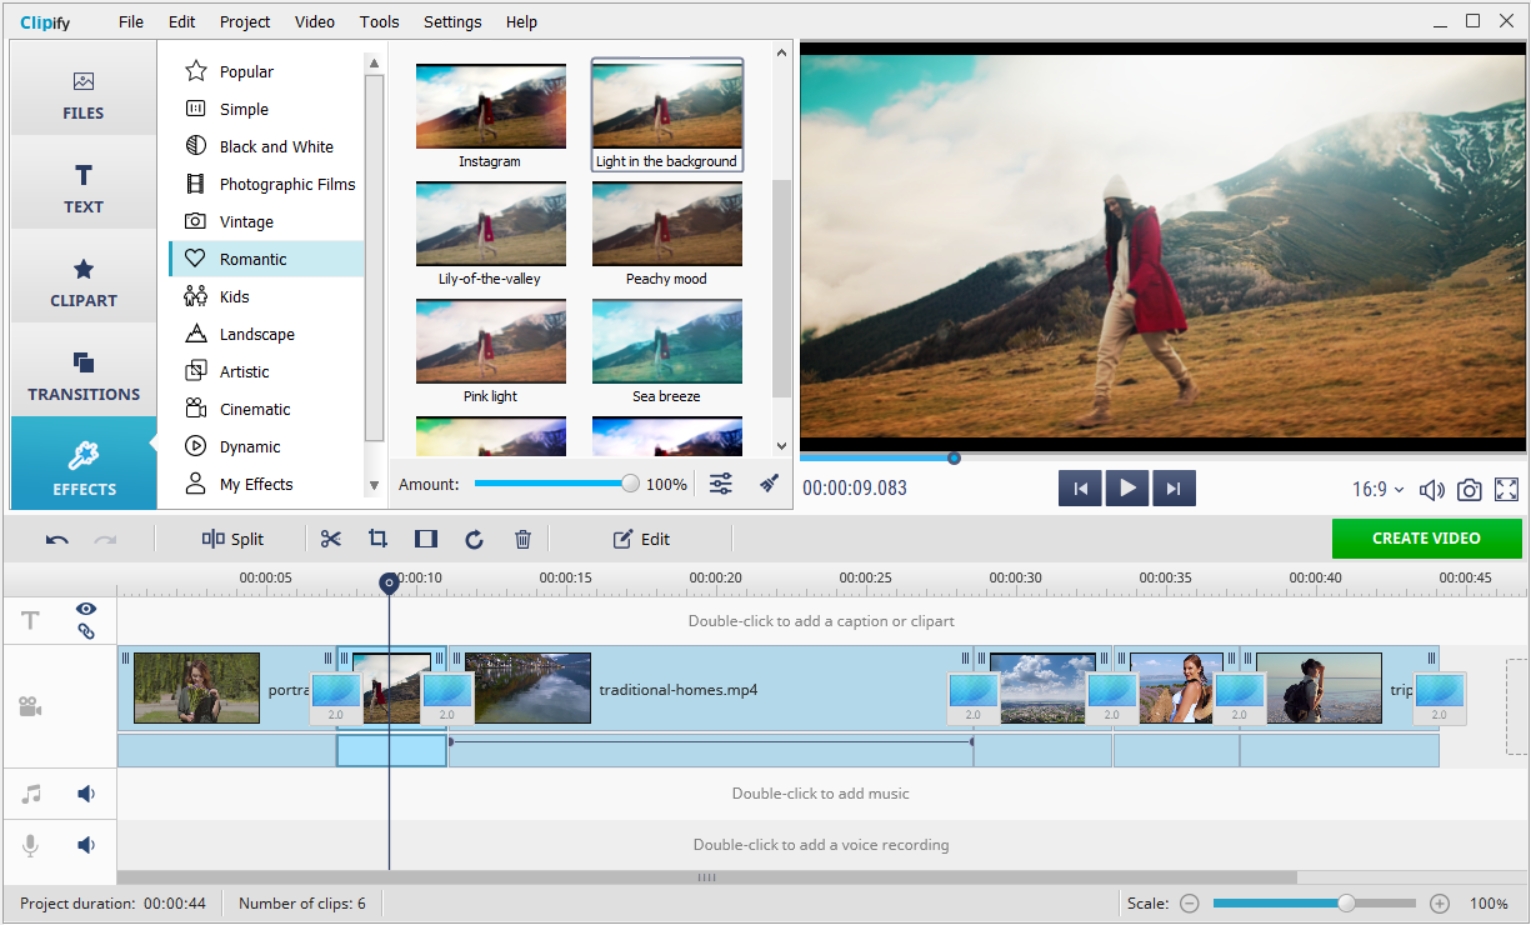Adjust the timeline Scale slider
Screen dimensions: 1531x925
coord(1347,902)
